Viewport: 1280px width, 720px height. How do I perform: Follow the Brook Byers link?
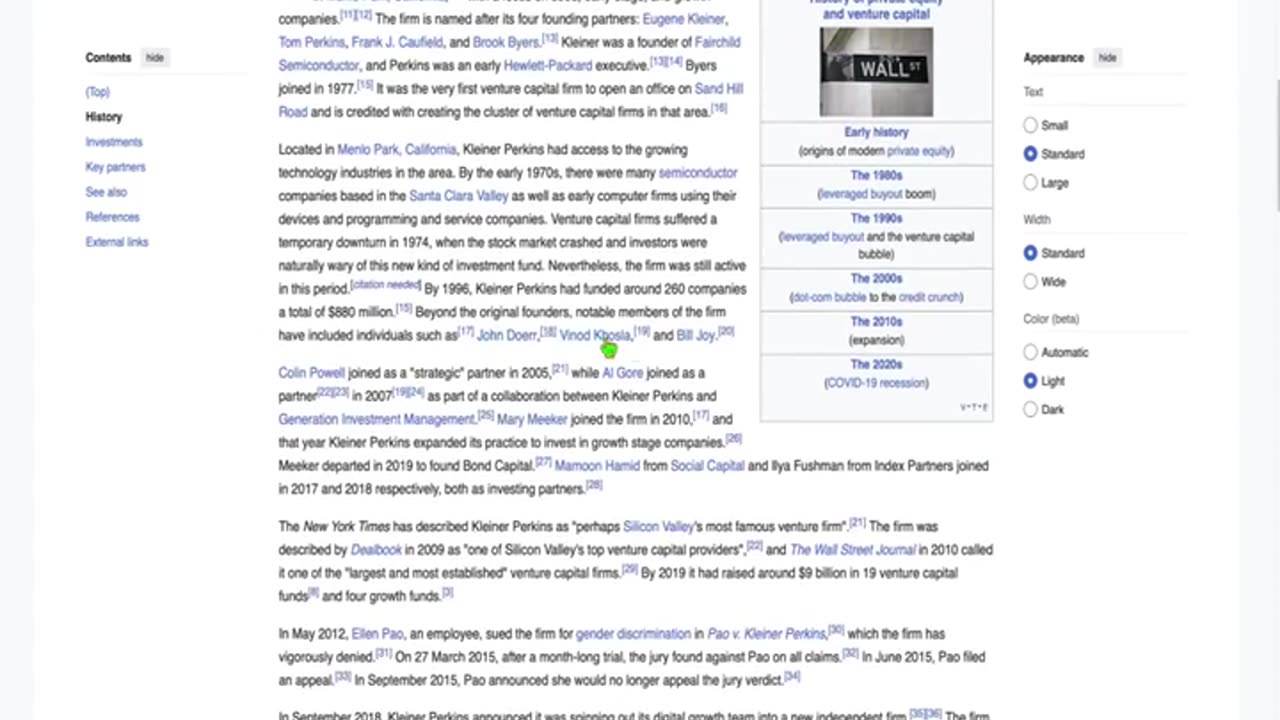pos(506,42)
